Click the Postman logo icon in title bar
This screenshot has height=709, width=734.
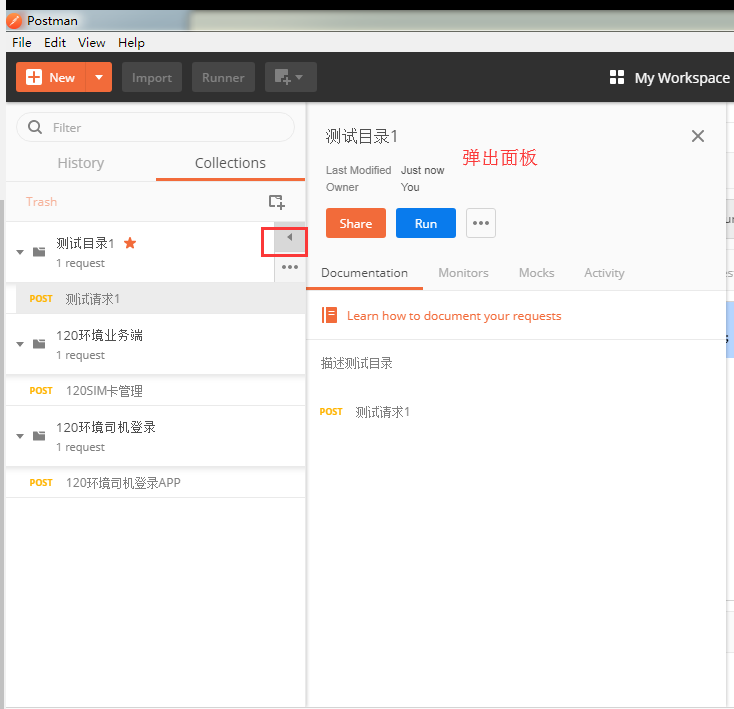[14, 21]
